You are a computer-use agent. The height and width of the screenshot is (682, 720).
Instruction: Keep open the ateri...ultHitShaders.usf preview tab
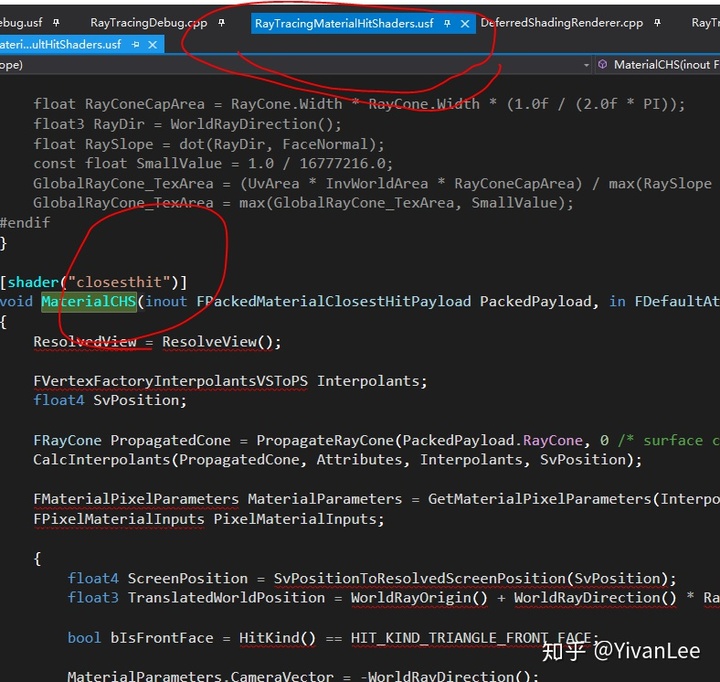(135, 45)
